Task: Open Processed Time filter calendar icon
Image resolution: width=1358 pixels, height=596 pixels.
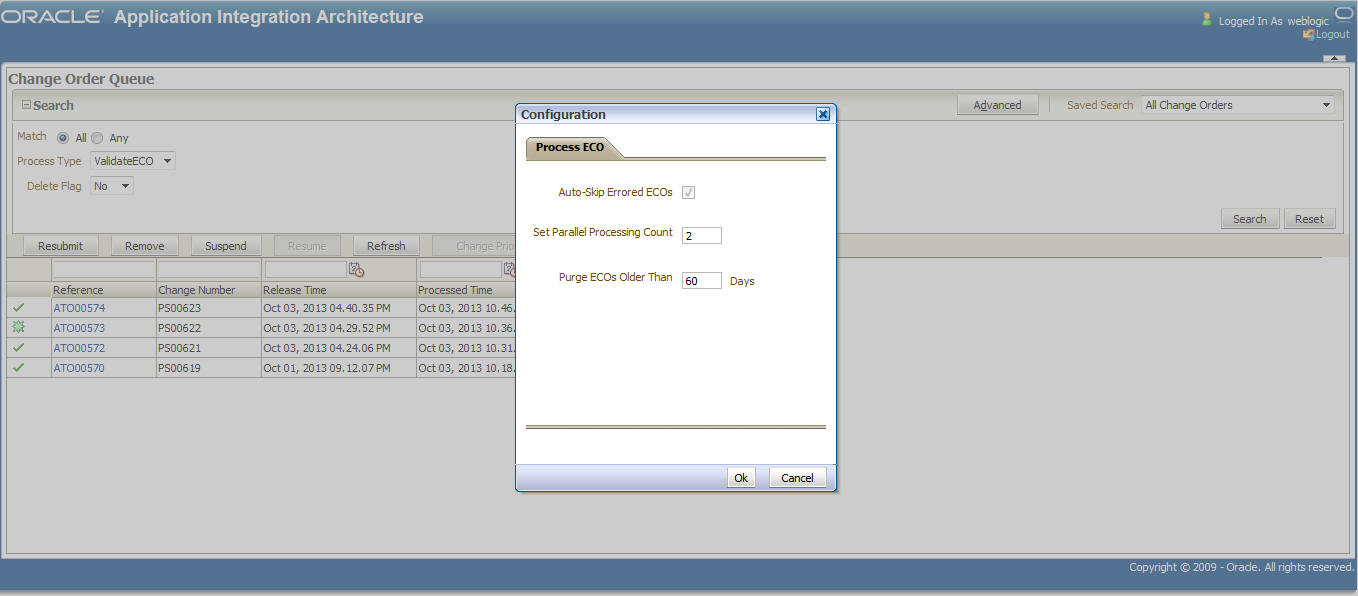Action: pos(510,269)
